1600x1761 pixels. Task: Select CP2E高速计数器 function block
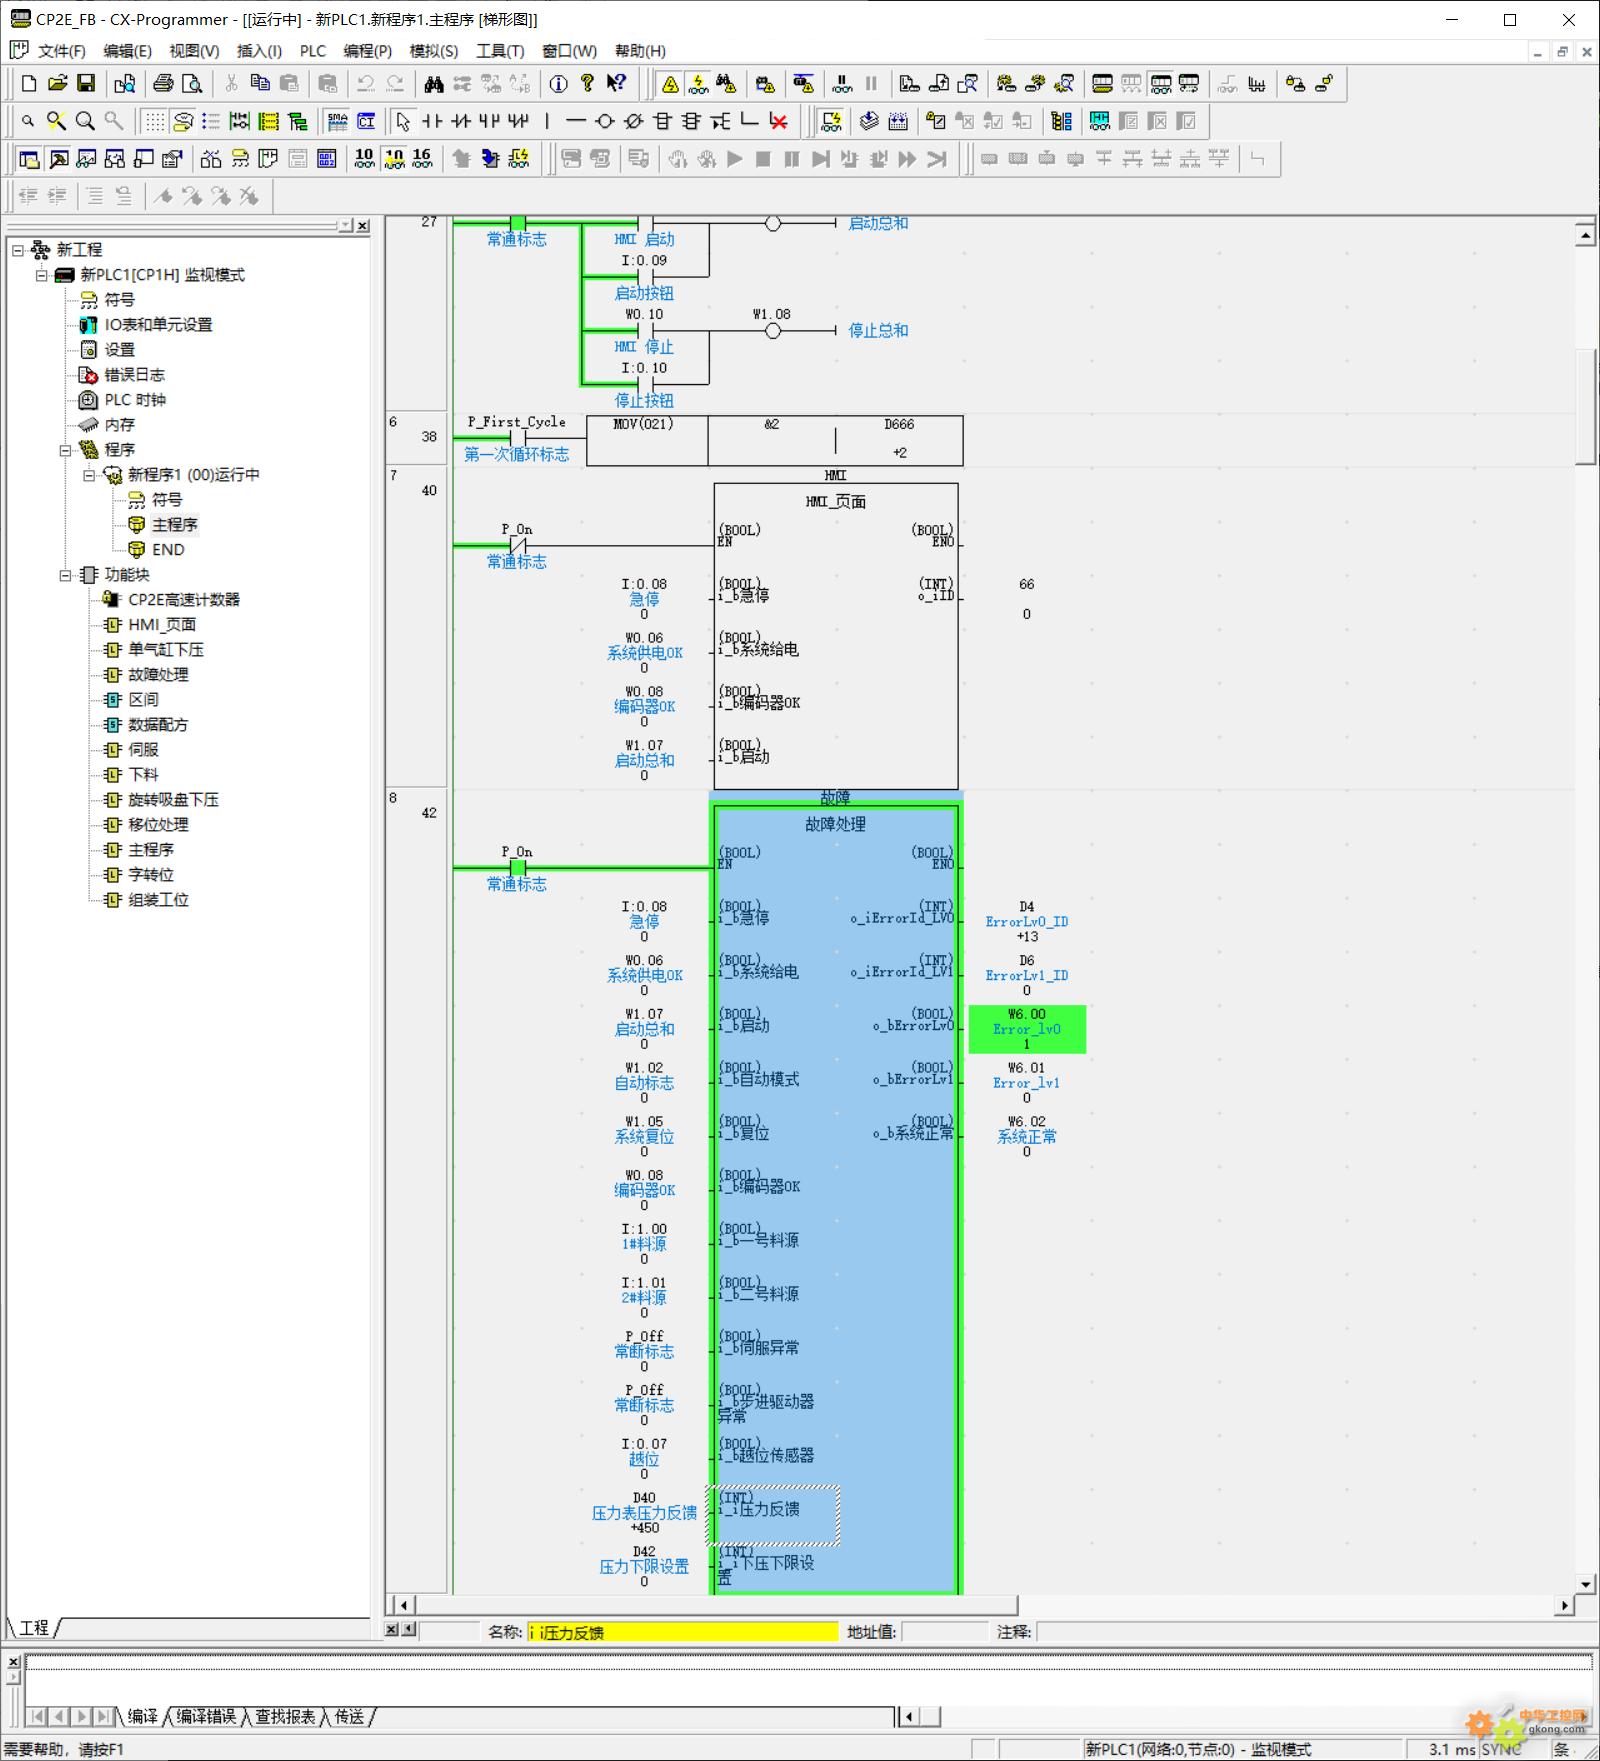pos(184,600)
